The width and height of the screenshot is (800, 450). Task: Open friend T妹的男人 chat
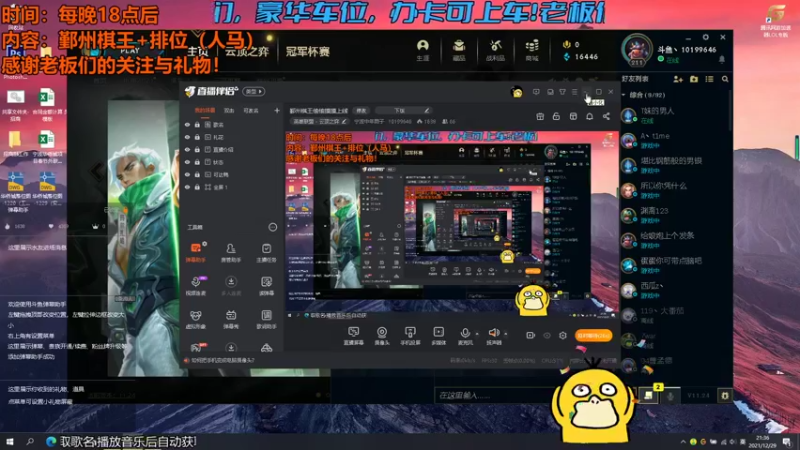(x=674, y=115)
